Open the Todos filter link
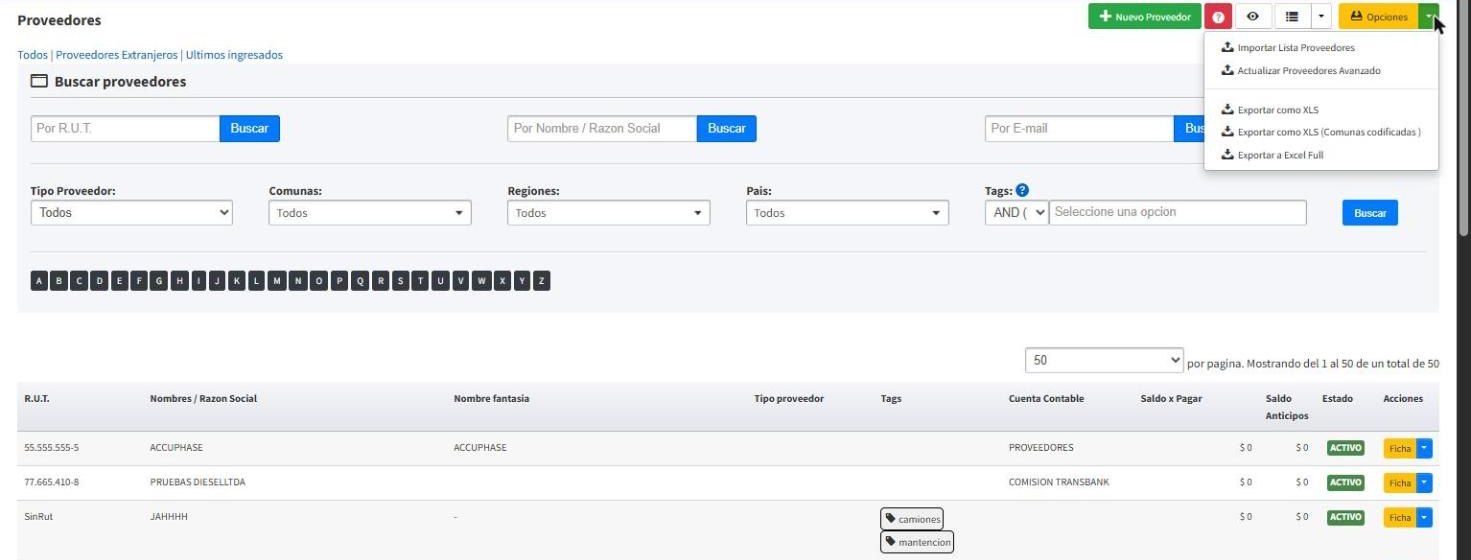The height and width of the screenshot is (560, 1471). [x=33, y=55]
